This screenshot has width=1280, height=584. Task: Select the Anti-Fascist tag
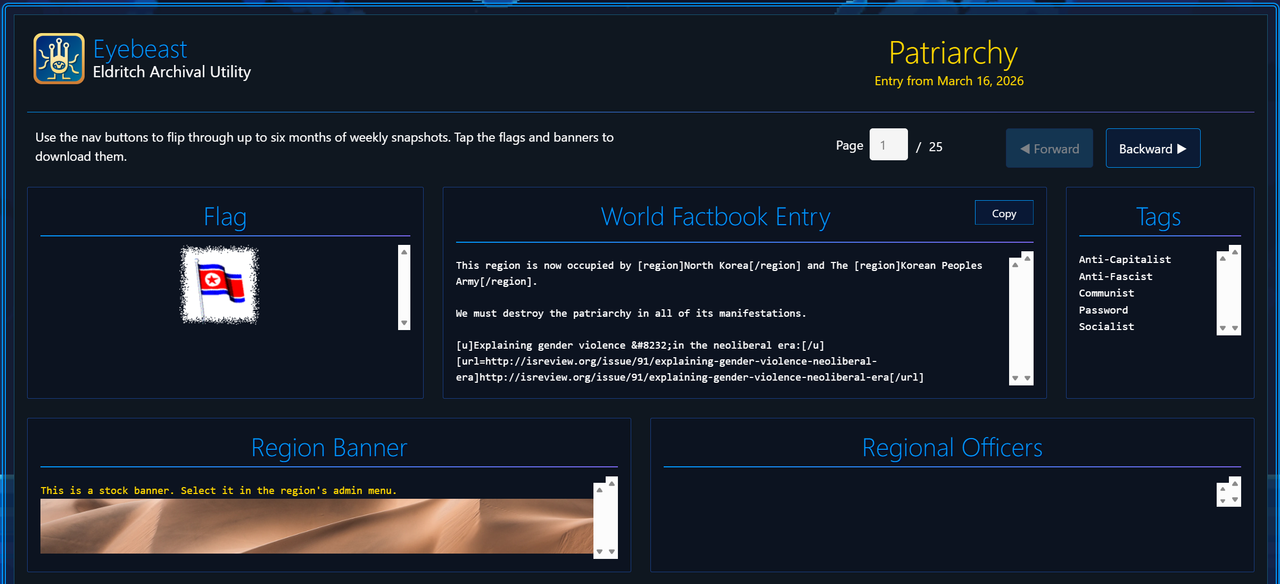1116,277
